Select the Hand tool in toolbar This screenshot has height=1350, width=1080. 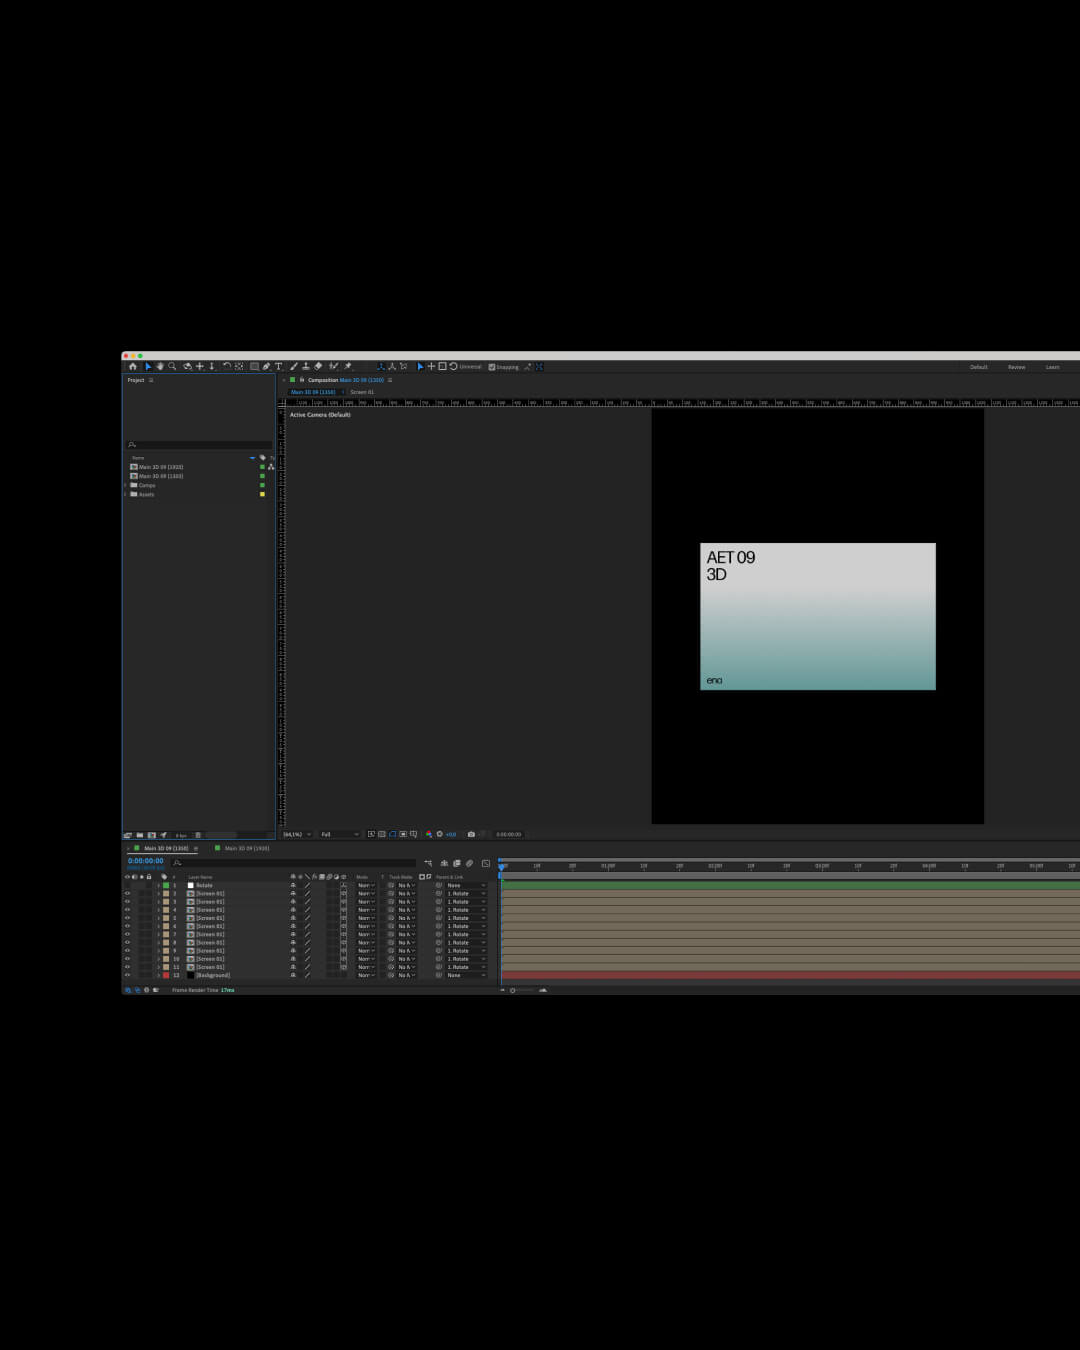point(160,366)
